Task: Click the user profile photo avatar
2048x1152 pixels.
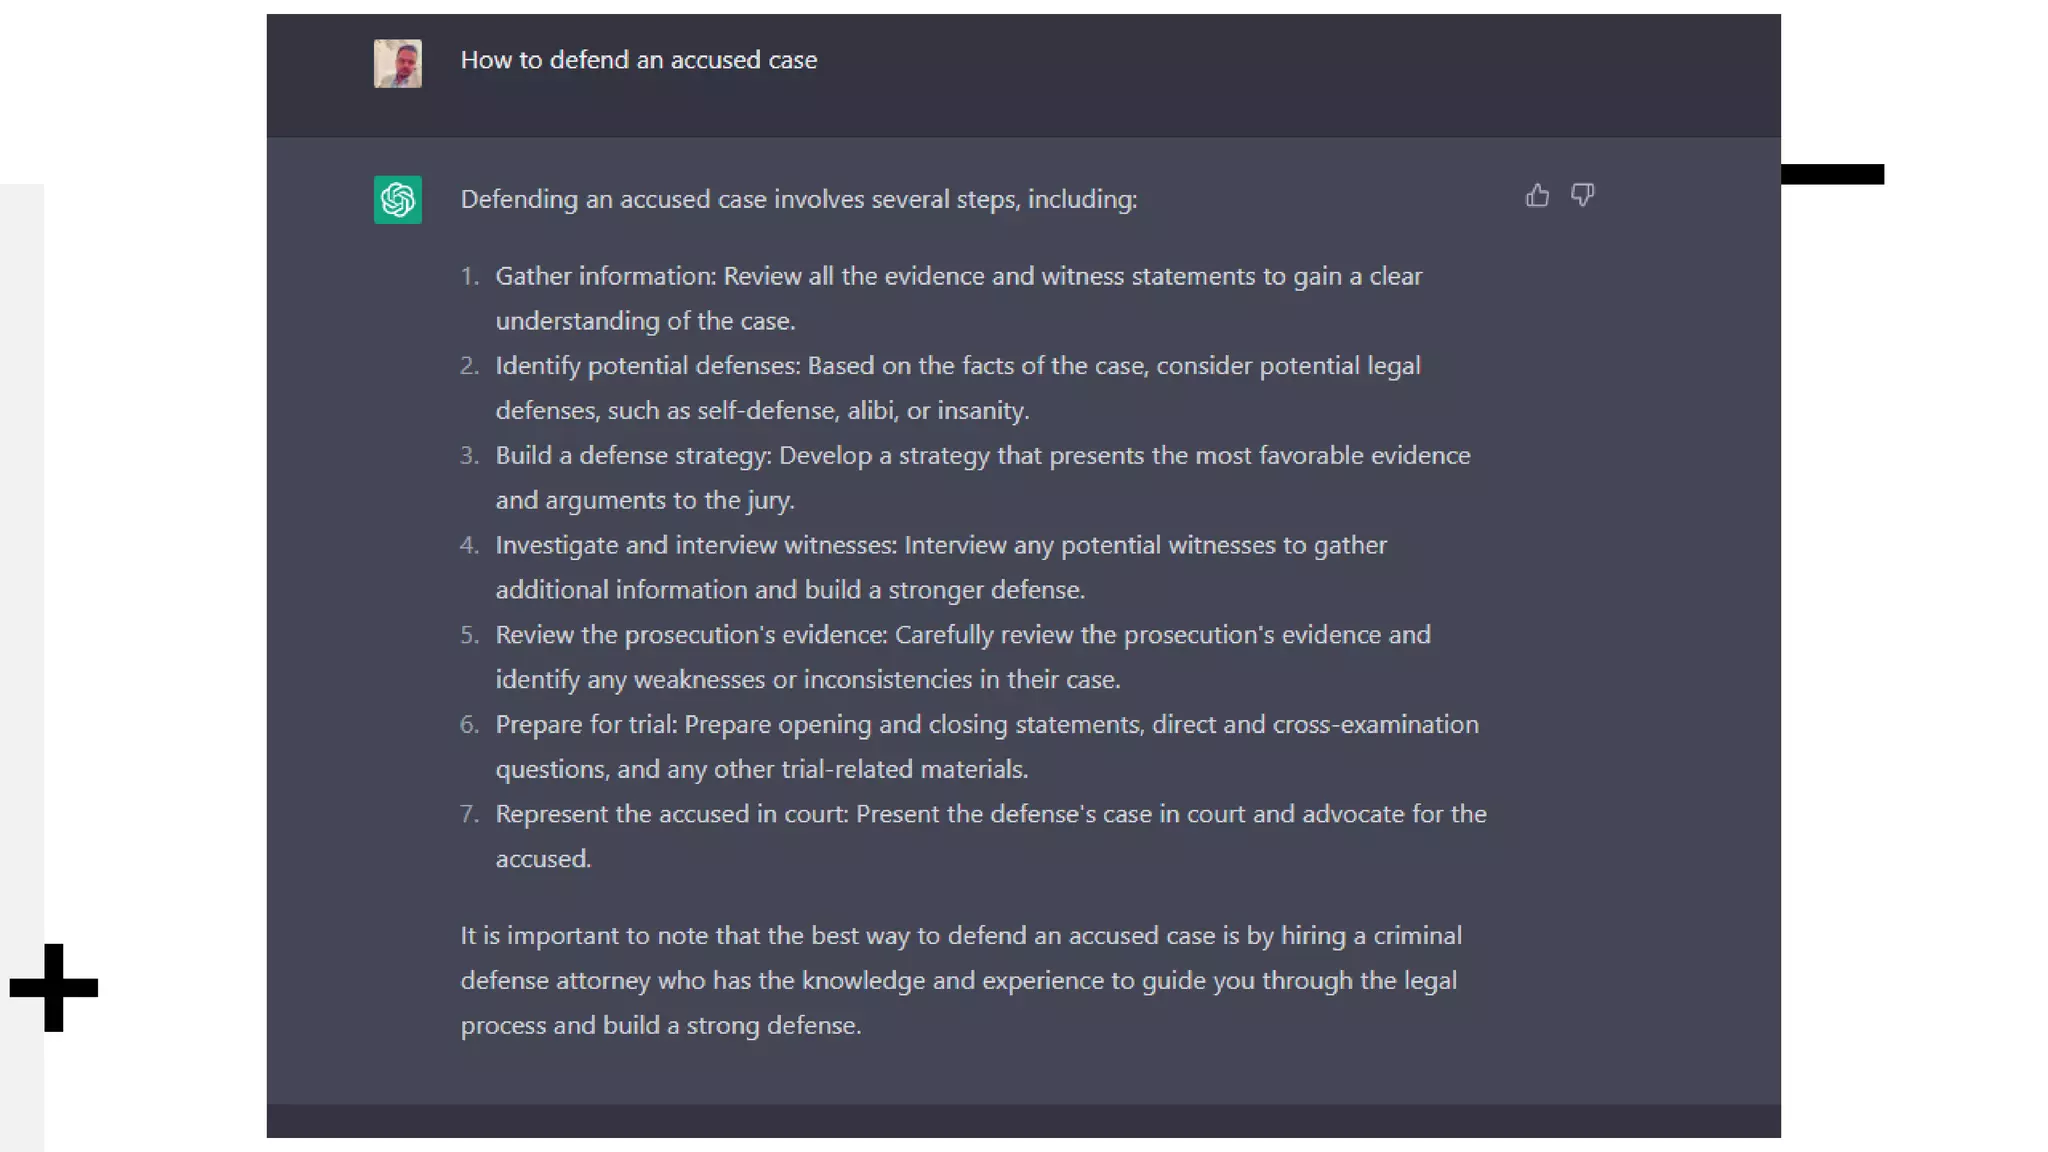Action: pyautogui.click(x=397, y=63)
